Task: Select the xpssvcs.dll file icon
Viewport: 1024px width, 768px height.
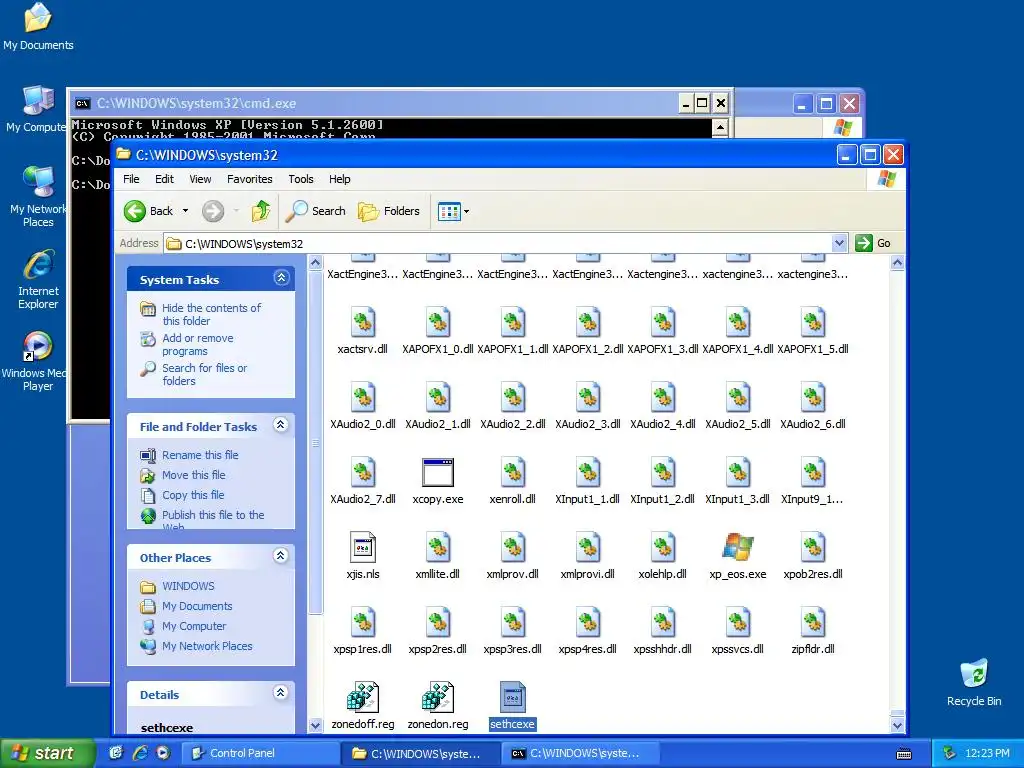Action: (737, 622)
